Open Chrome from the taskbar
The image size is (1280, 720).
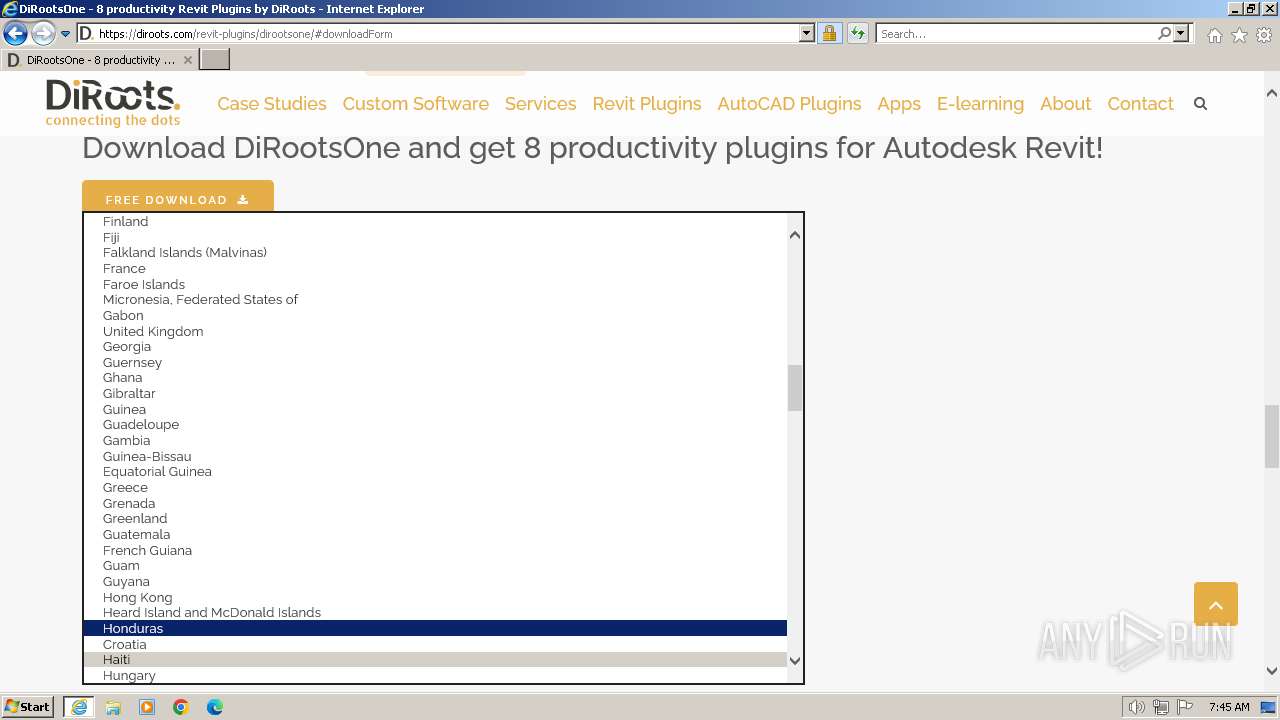[181, 707]
